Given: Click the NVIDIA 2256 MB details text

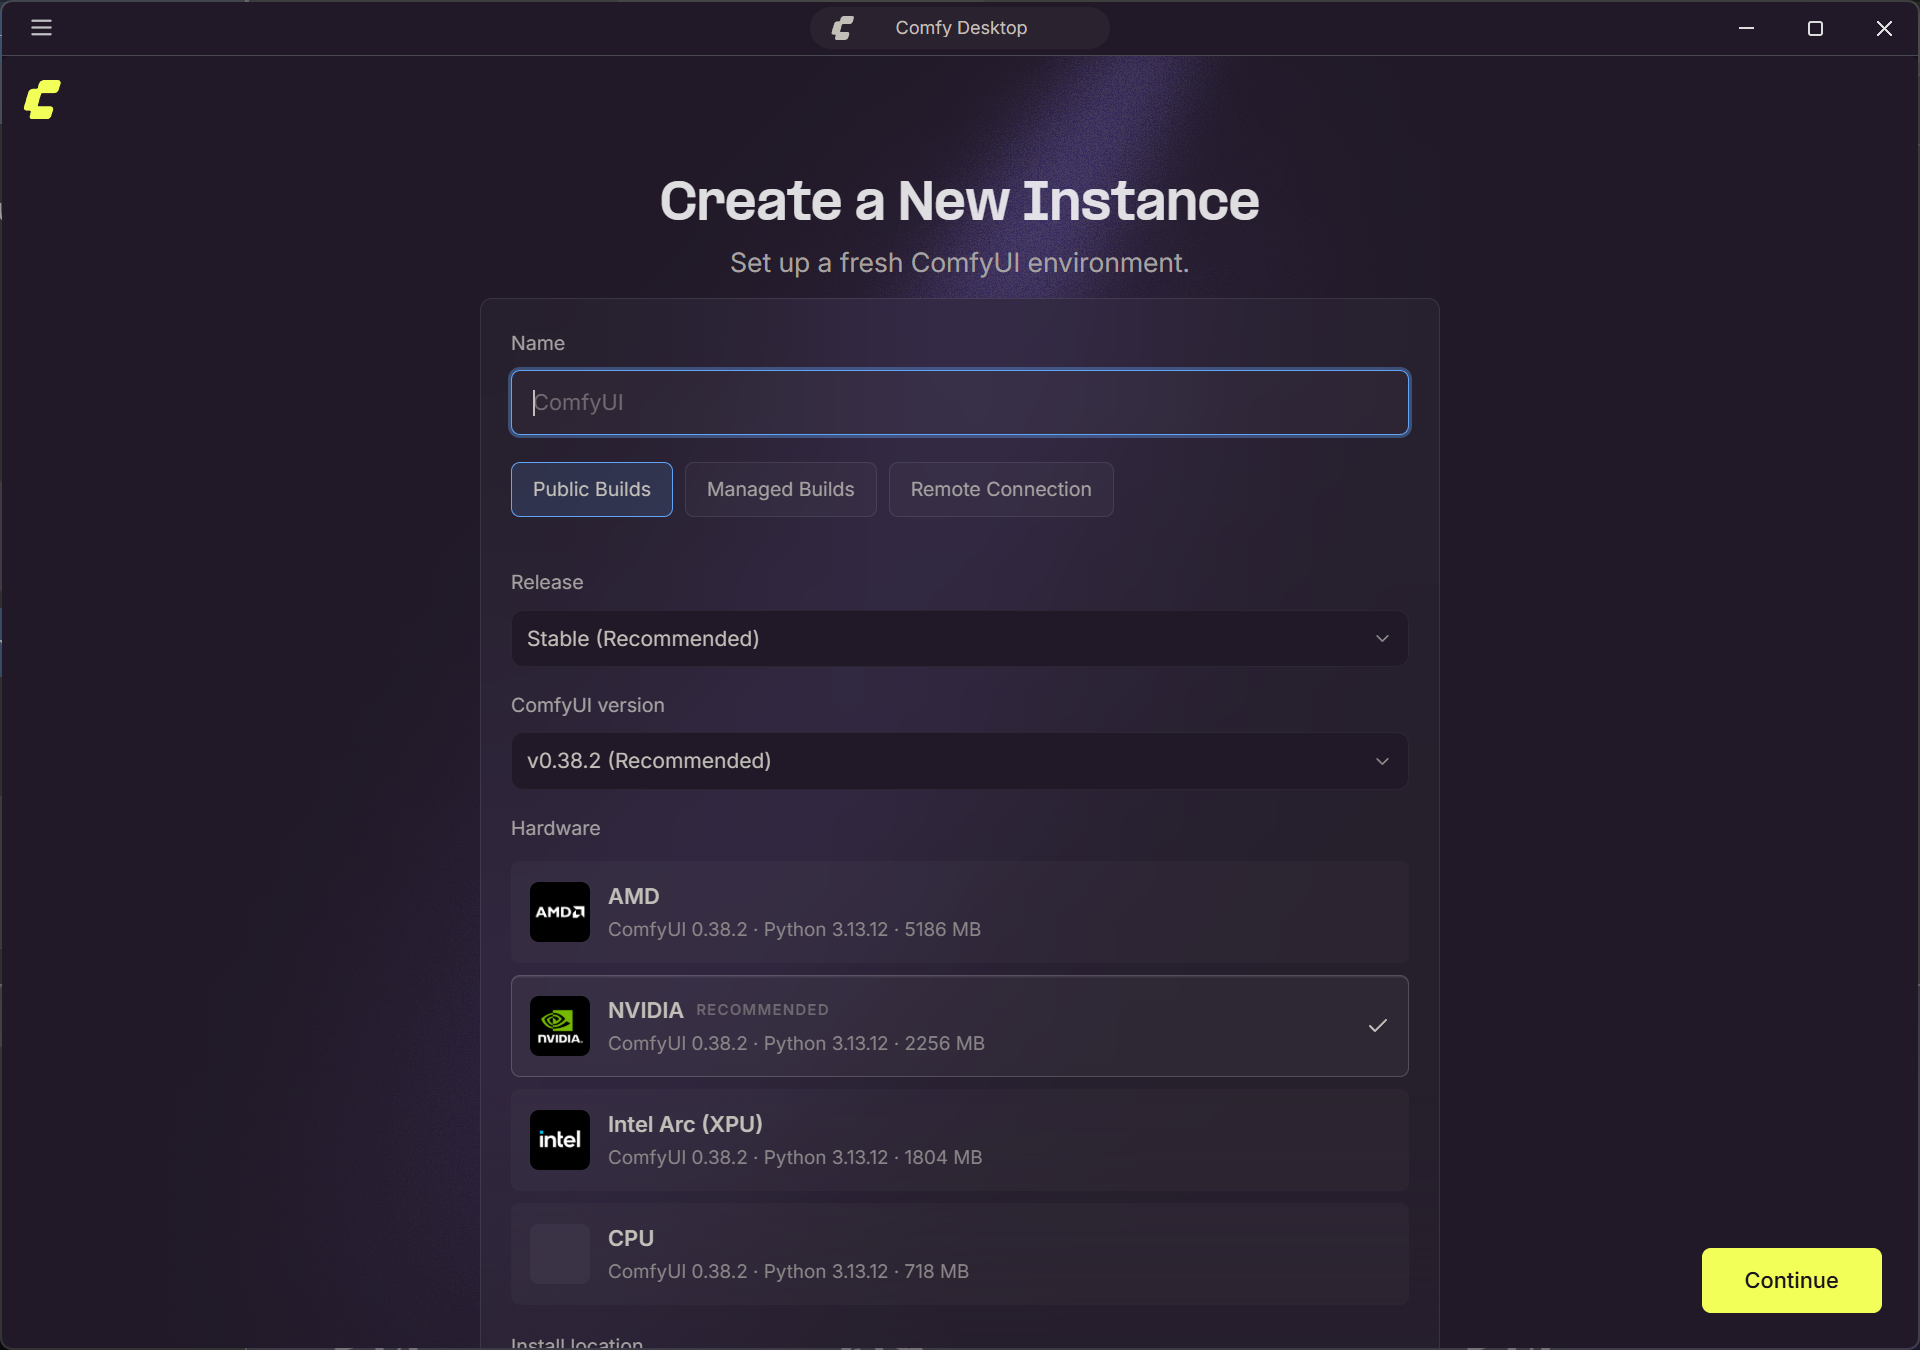Looking at the screenshot, I should coord(797,1043).
